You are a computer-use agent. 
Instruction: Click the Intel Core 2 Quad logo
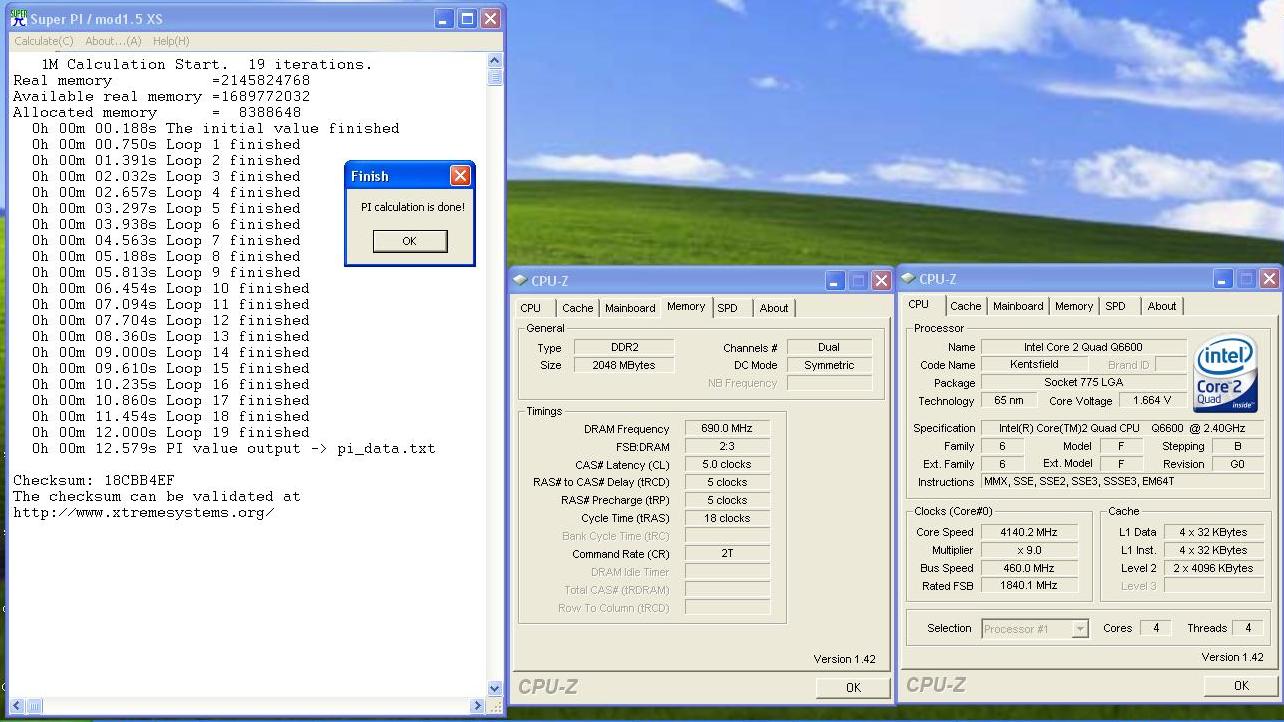1225,373
